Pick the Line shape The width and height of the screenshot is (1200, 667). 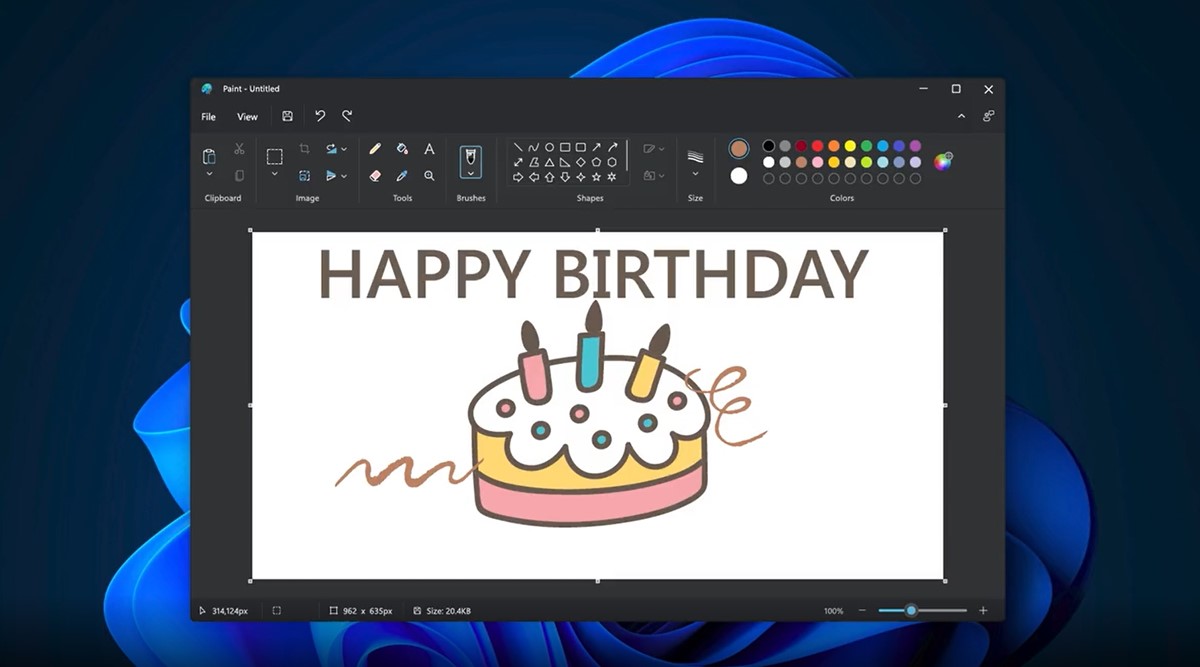518,147
